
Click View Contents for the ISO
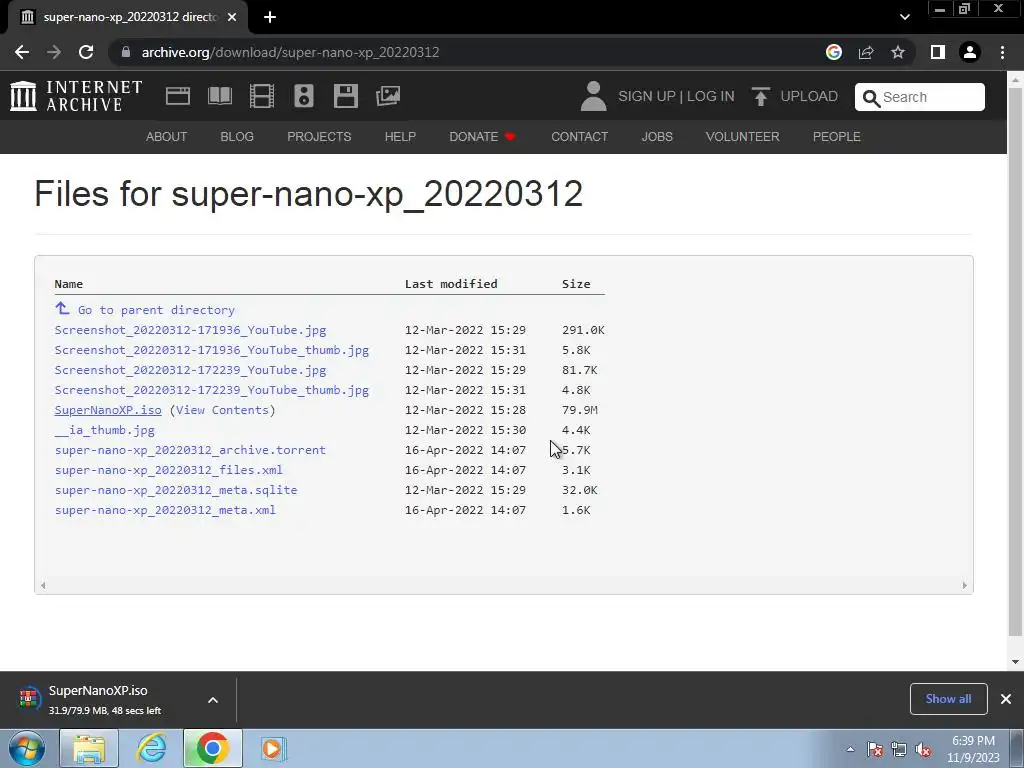point(222,410)
